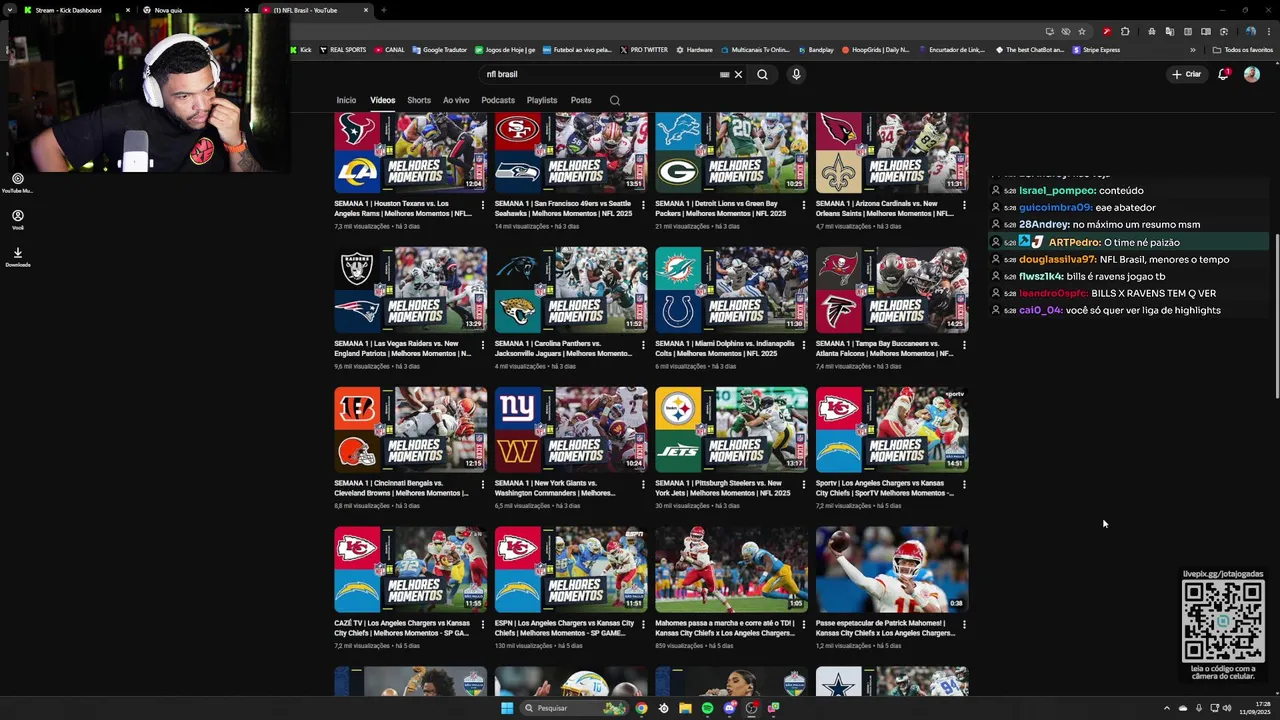Open browser extensions puzzle icon
1280x720 pixels.
(x=1125, y=31)
